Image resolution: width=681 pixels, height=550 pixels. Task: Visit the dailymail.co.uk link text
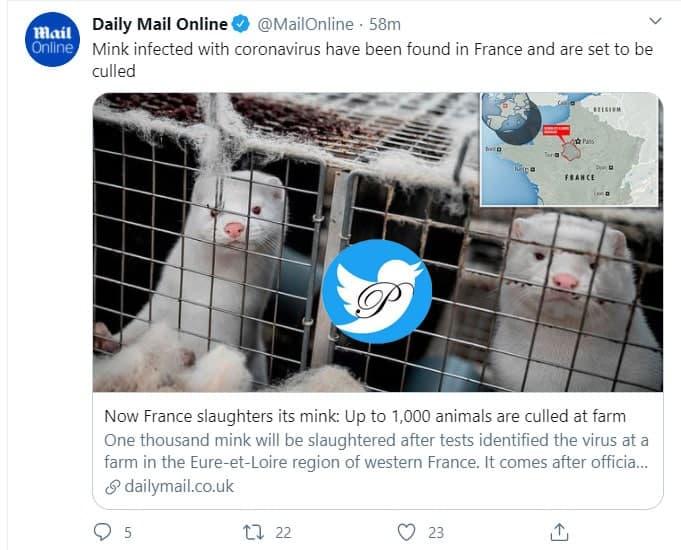point(176,486)
